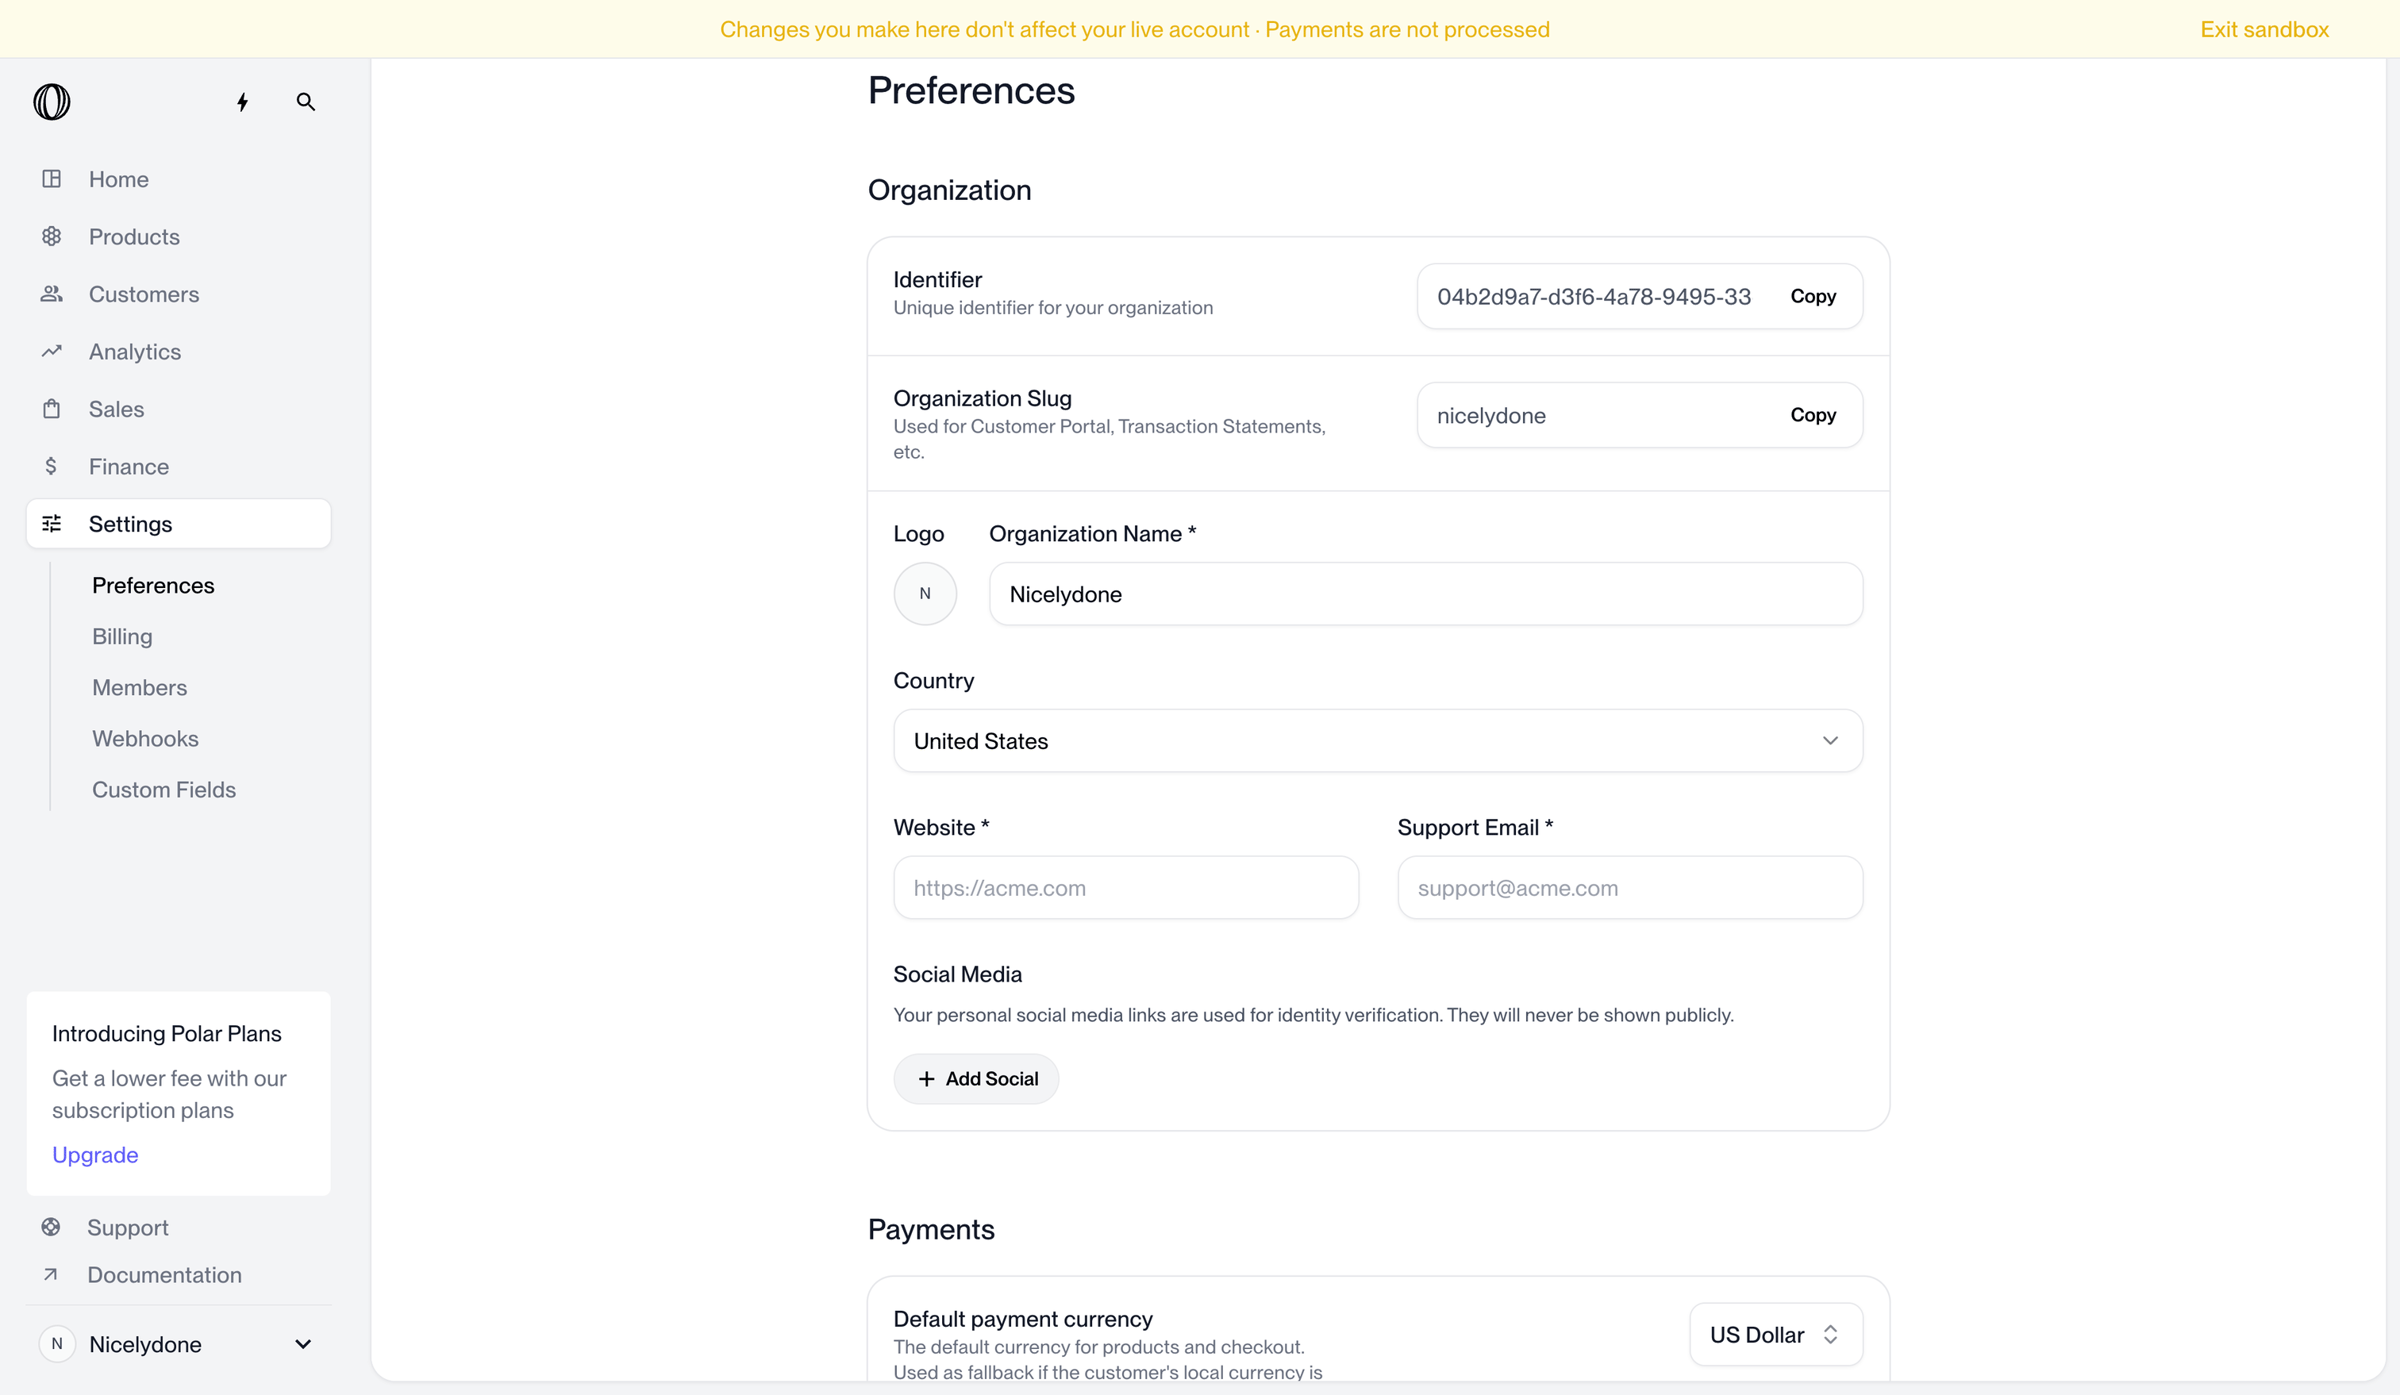Screen dimensions: 2400x1395
Task: Open the lightning bolt quick actions
Action: tap(242, 102)
